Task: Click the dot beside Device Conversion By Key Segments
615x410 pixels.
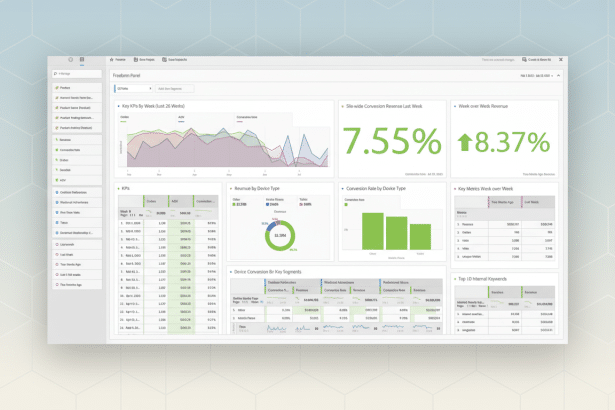Action: tap(231, 272)
